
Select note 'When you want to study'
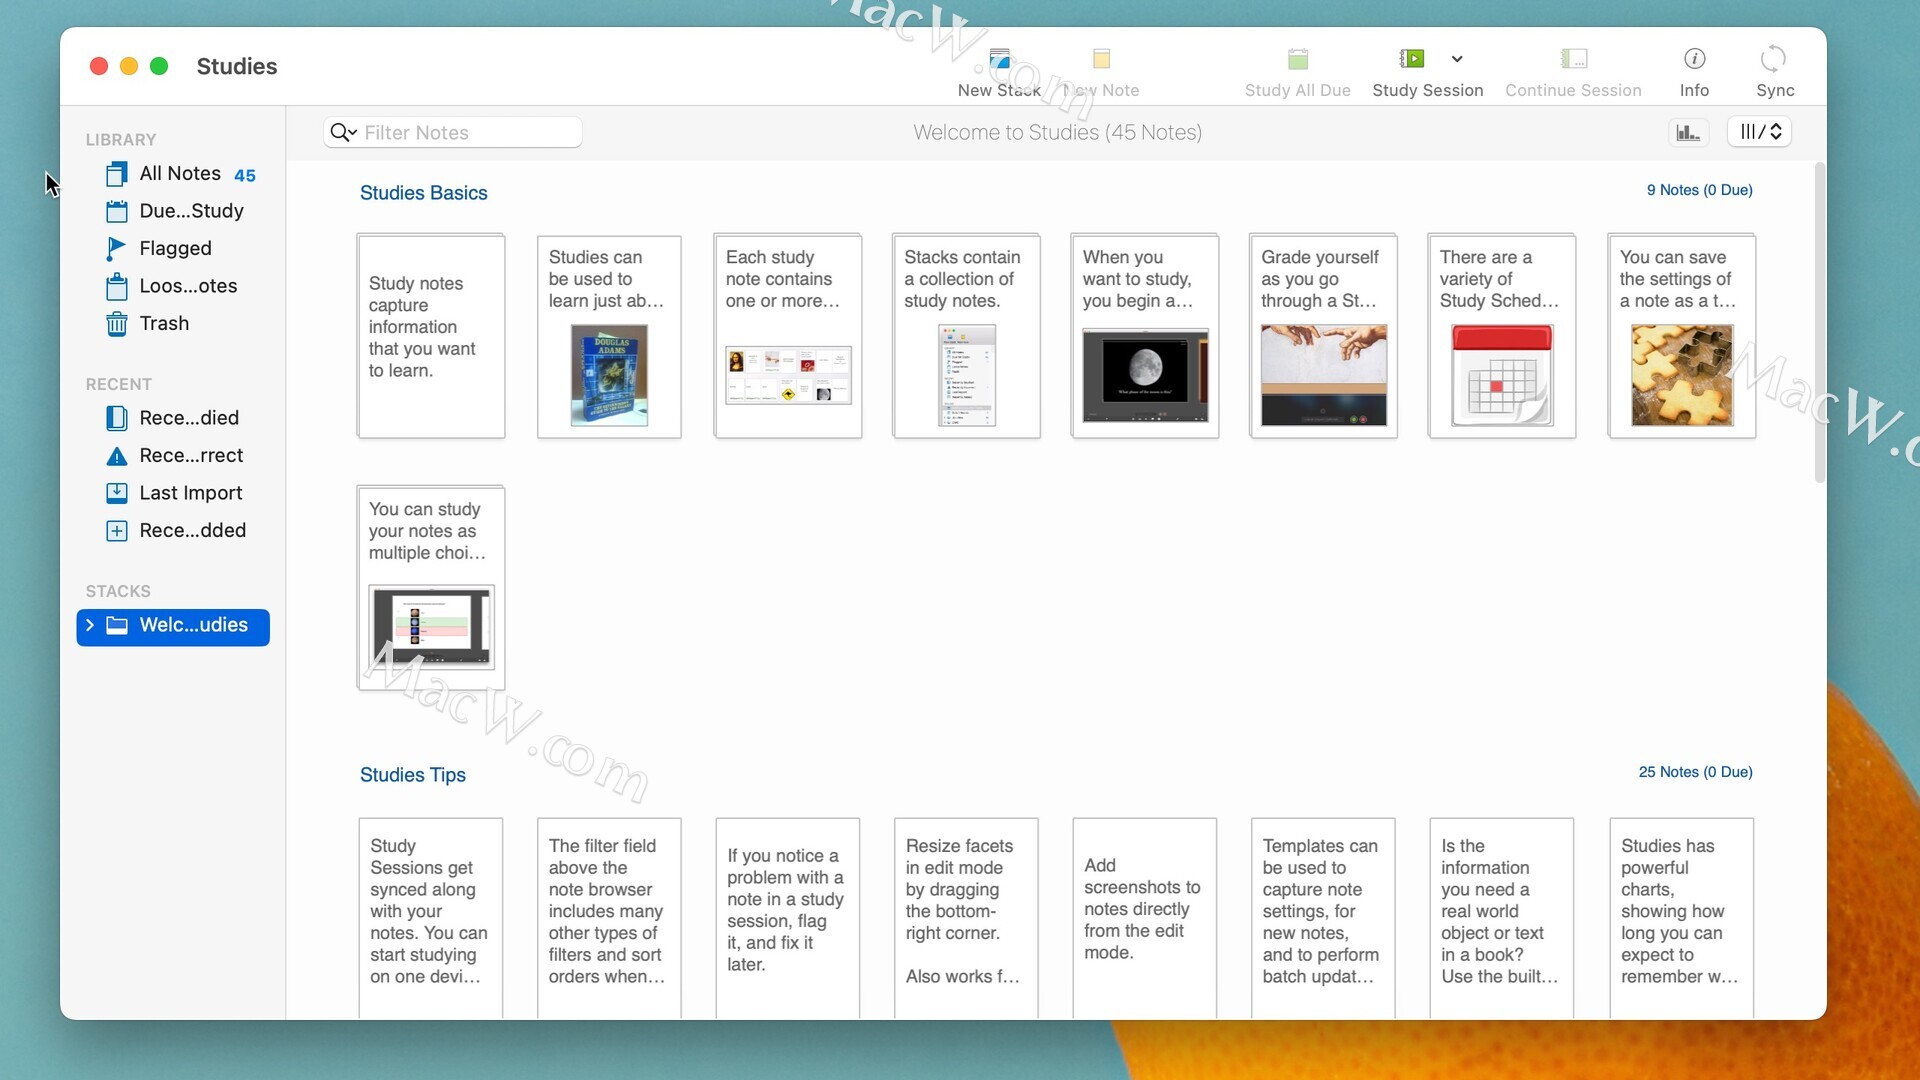click(x=1145, y=336)
